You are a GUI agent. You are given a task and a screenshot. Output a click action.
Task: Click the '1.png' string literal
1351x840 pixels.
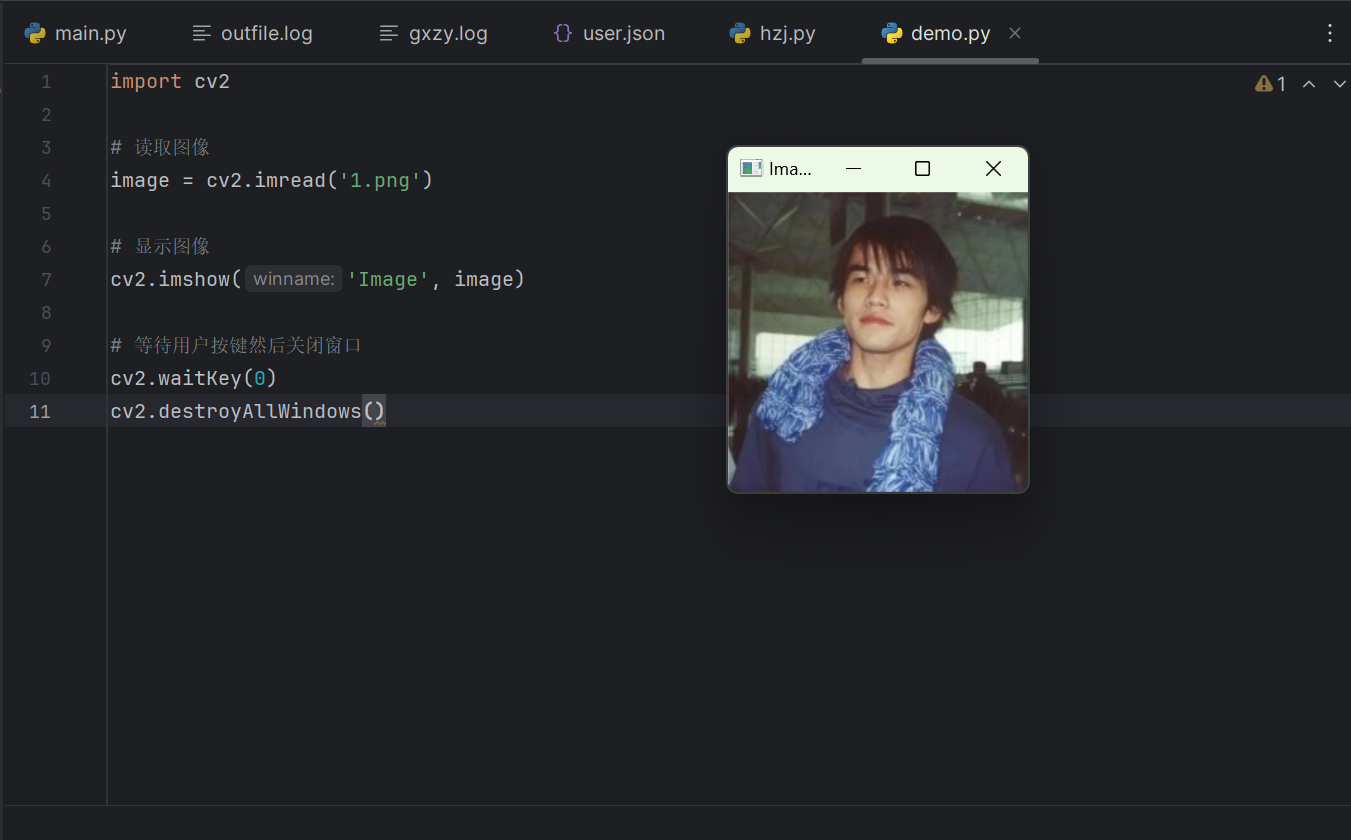(380, 181)
